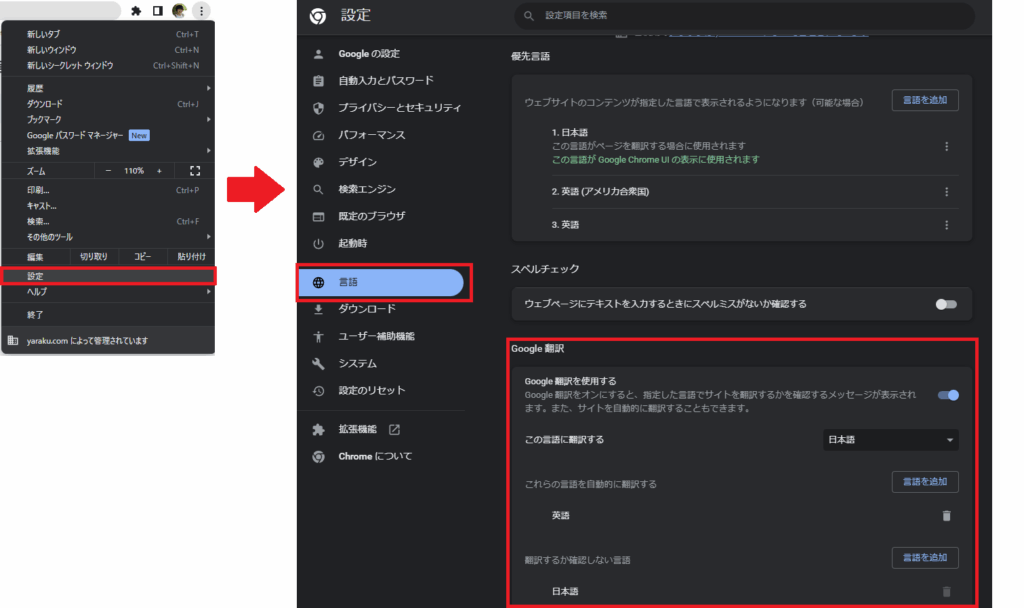Click the external link icon beside 拡張機能
Screen dimensions: 1024x608
point(394,429)
